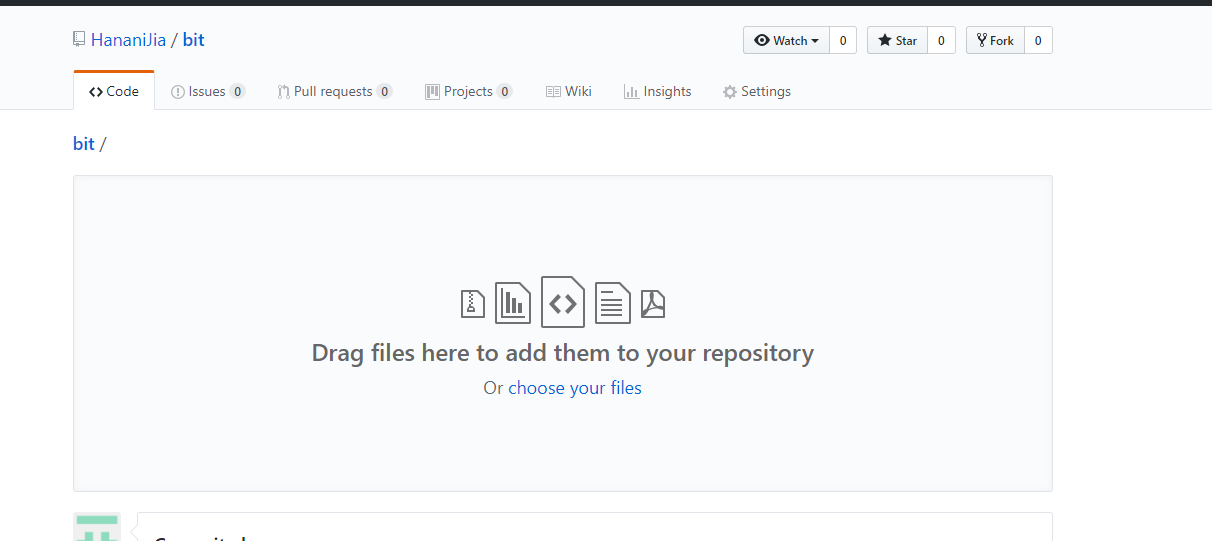This screenshot has height=541, width=1212.
Task: View stargazers count next to Star
Action: tap(941, 40)
